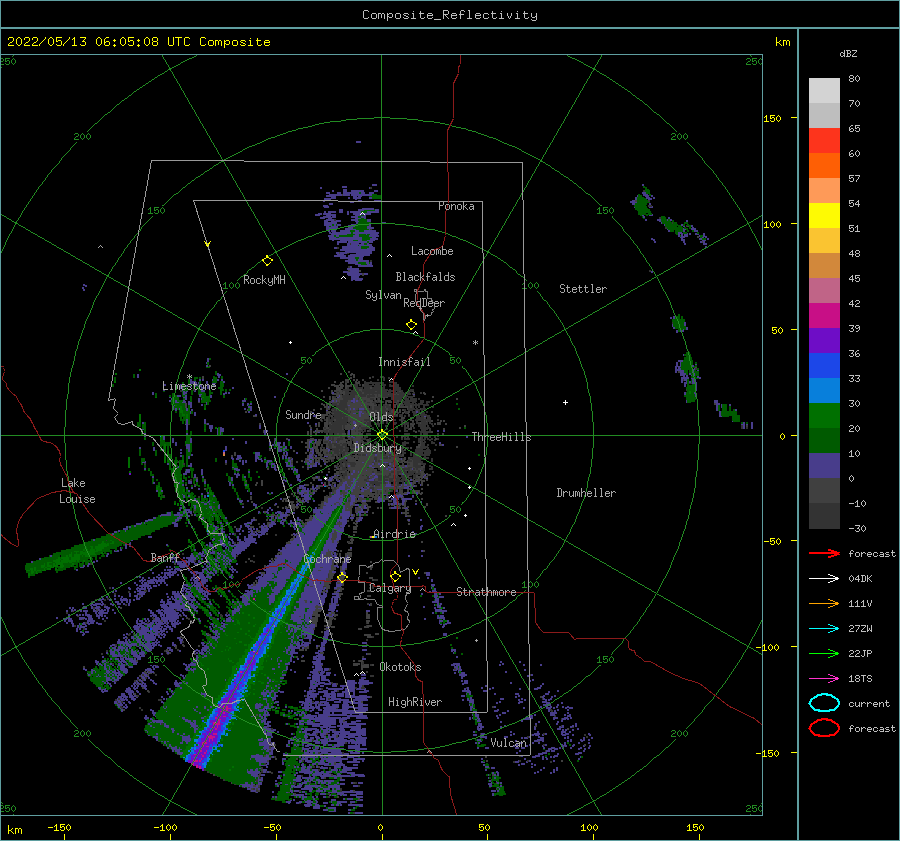This screenshot has height=841, width=900.
Task: Click the 'RockyMH' label
Action: pos(264,280)
